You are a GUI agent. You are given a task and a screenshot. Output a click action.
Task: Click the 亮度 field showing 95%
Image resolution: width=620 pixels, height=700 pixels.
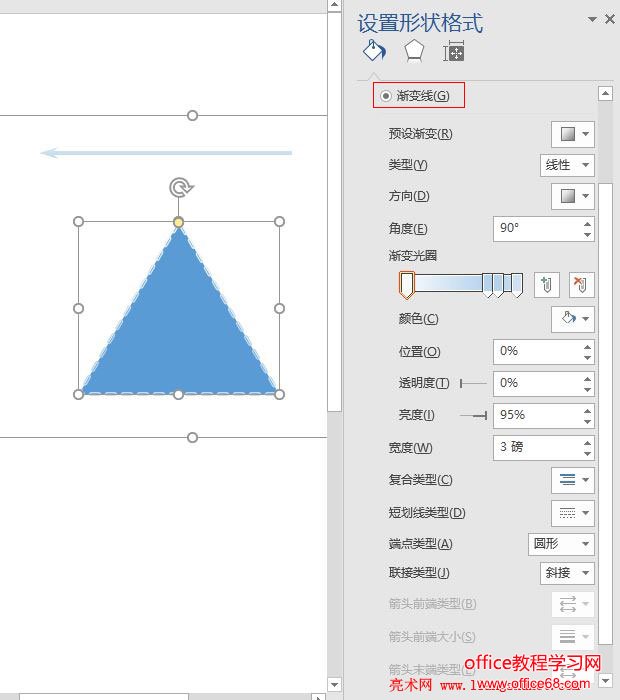click(x=537, y=416)
